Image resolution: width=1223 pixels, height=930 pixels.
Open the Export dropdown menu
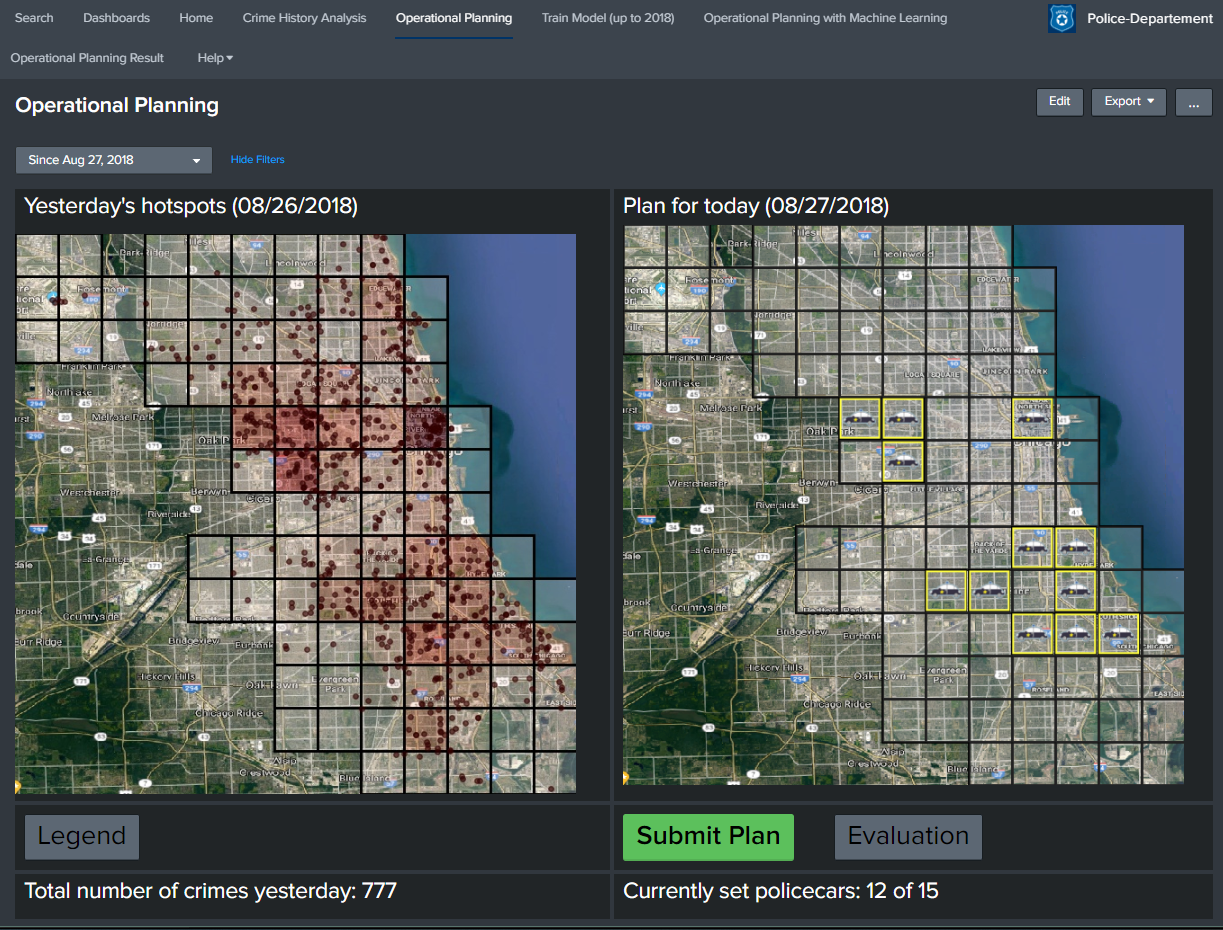tap(1129, 102)
